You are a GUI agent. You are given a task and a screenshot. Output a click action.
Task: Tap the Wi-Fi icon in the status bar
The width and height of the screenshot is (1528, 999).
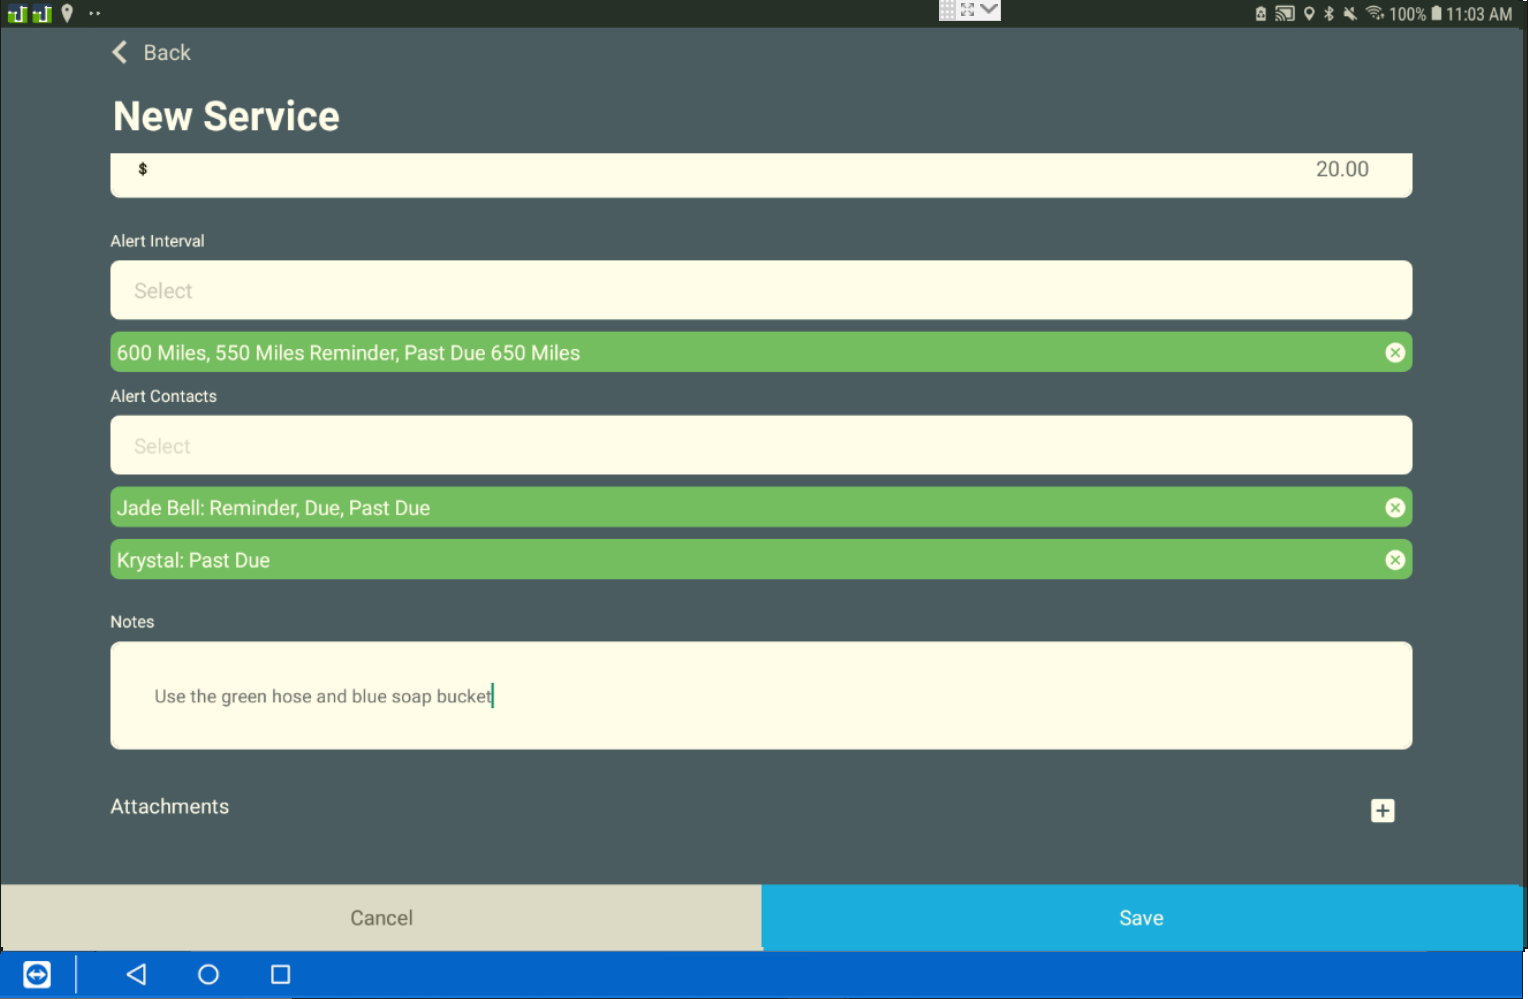[x=1374, y=14]
